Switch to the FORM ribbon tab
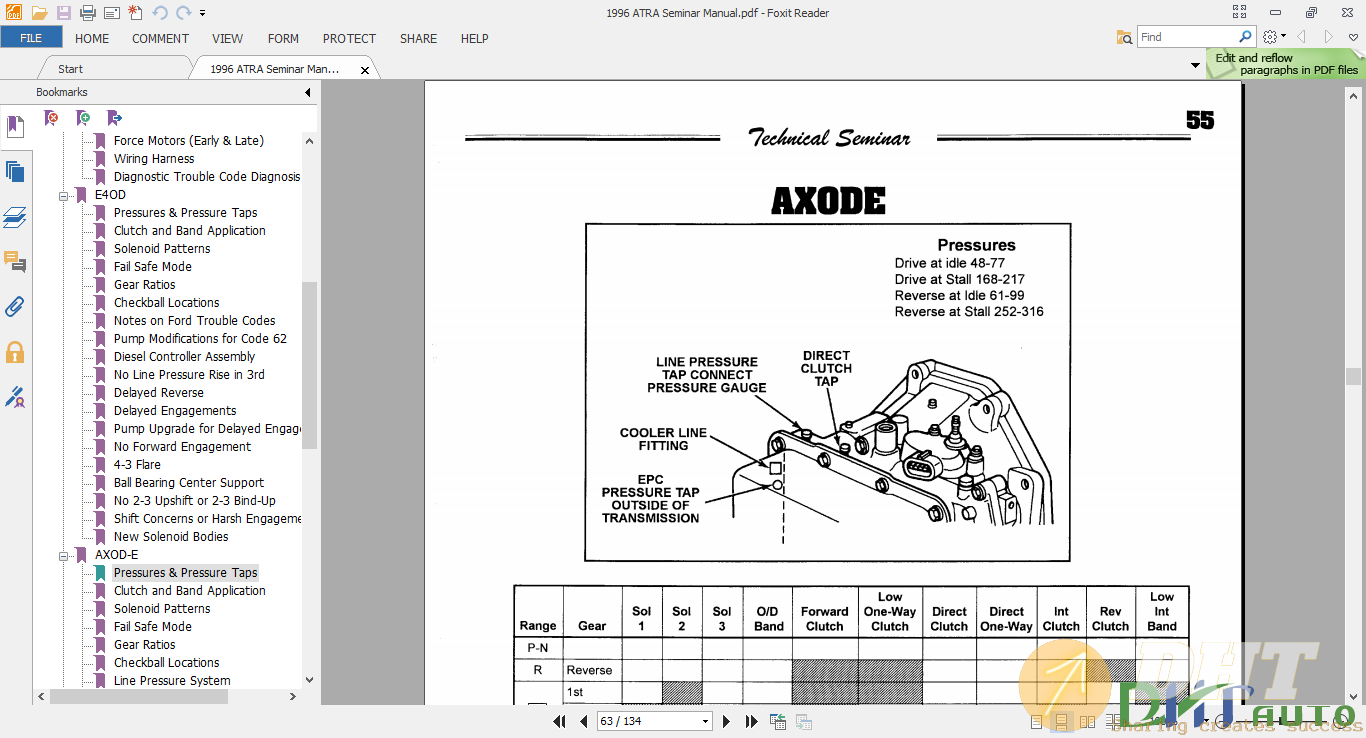This screenshot has height=738, width=1366. coord(283,38)
